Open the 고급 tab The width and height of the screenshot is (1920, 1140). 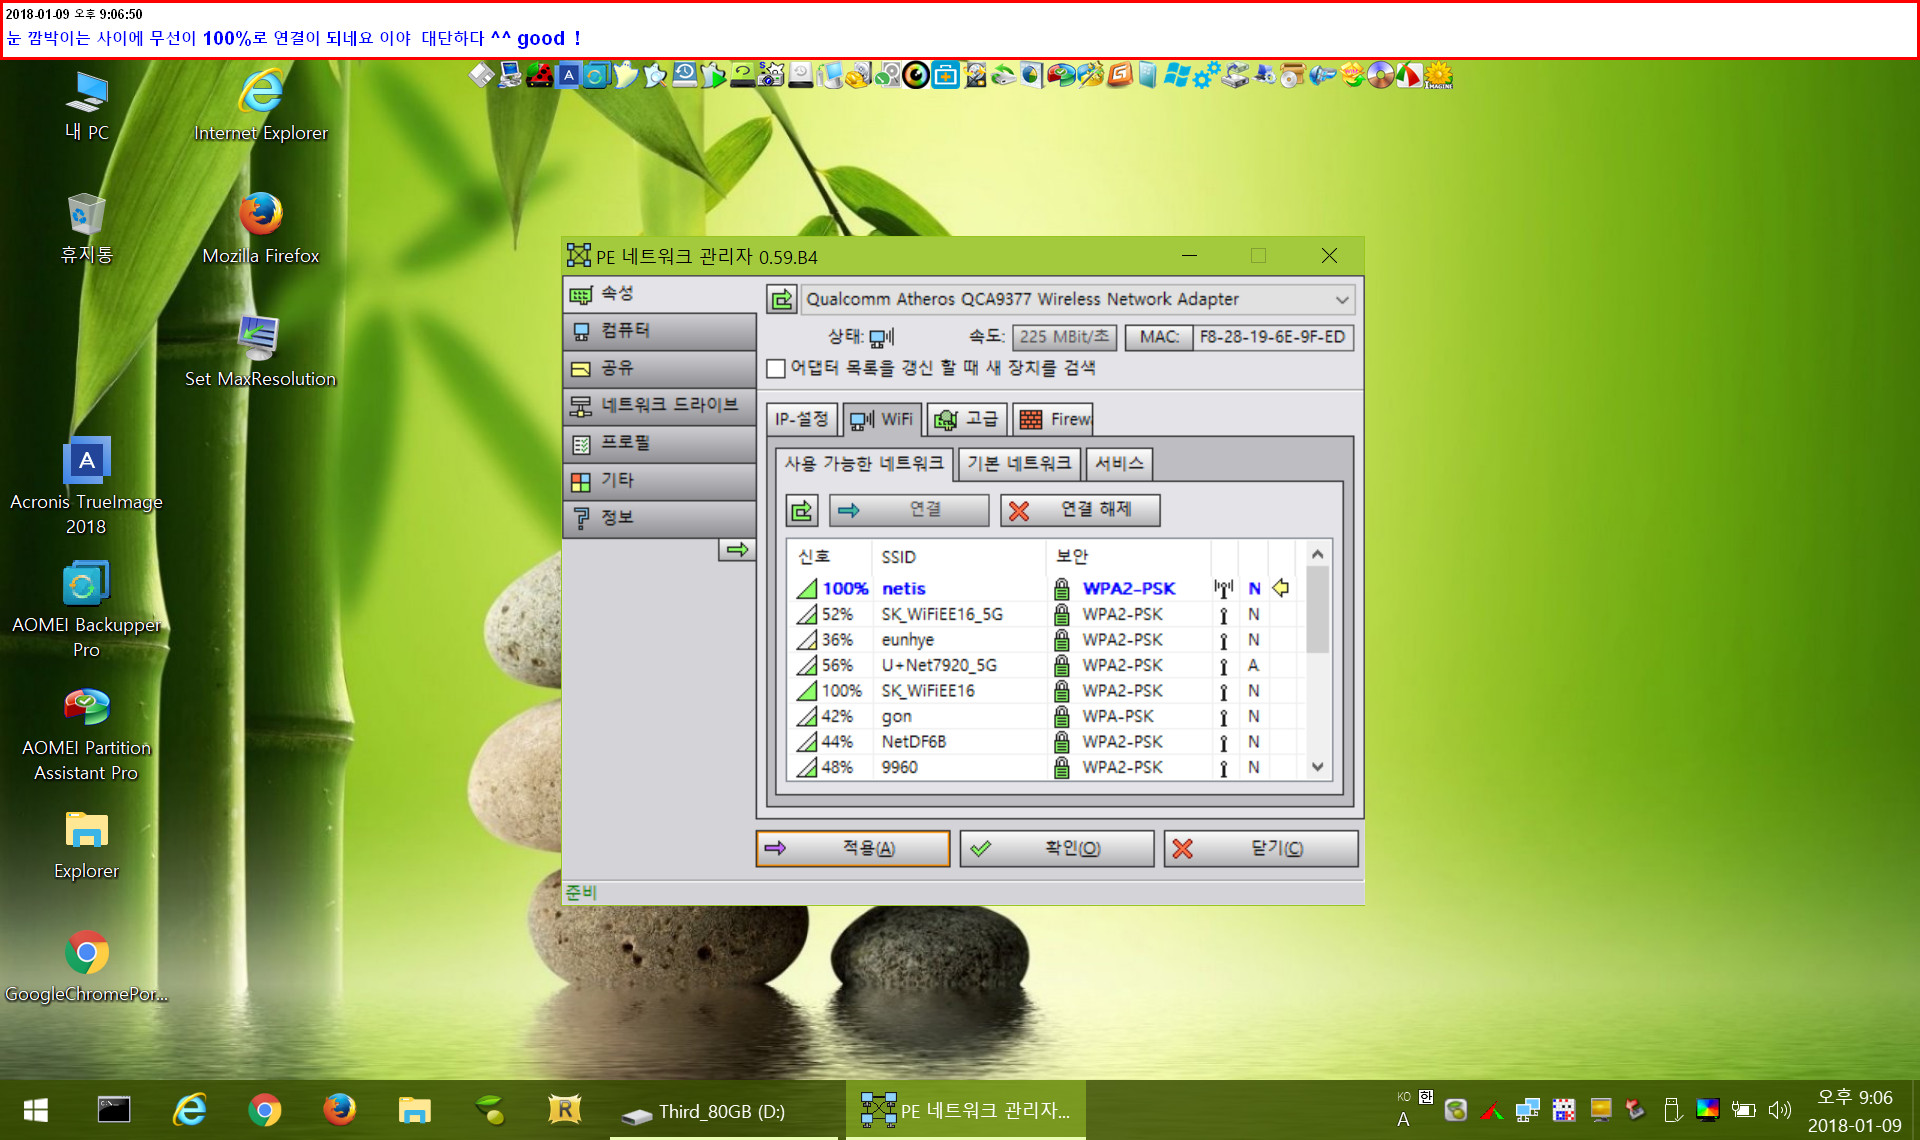coord(966,419)
